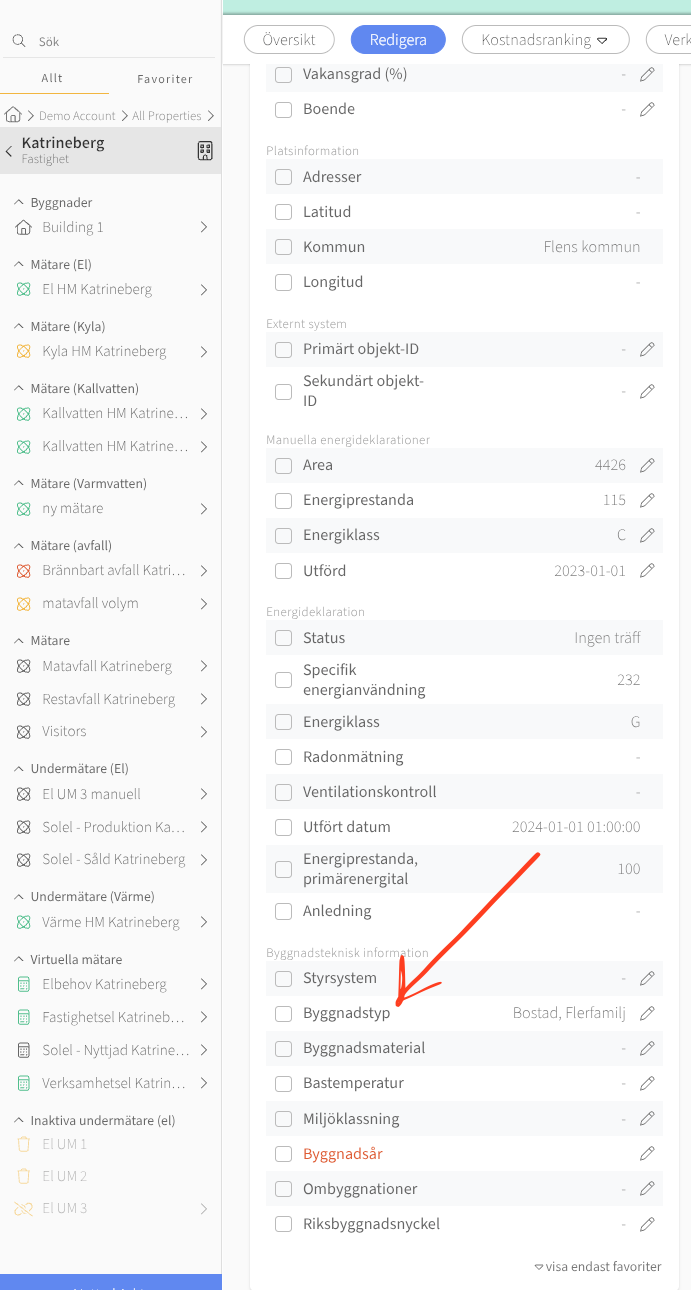Switch to the Översikt tab
691x1290 pixels.
tap(289, 40)
